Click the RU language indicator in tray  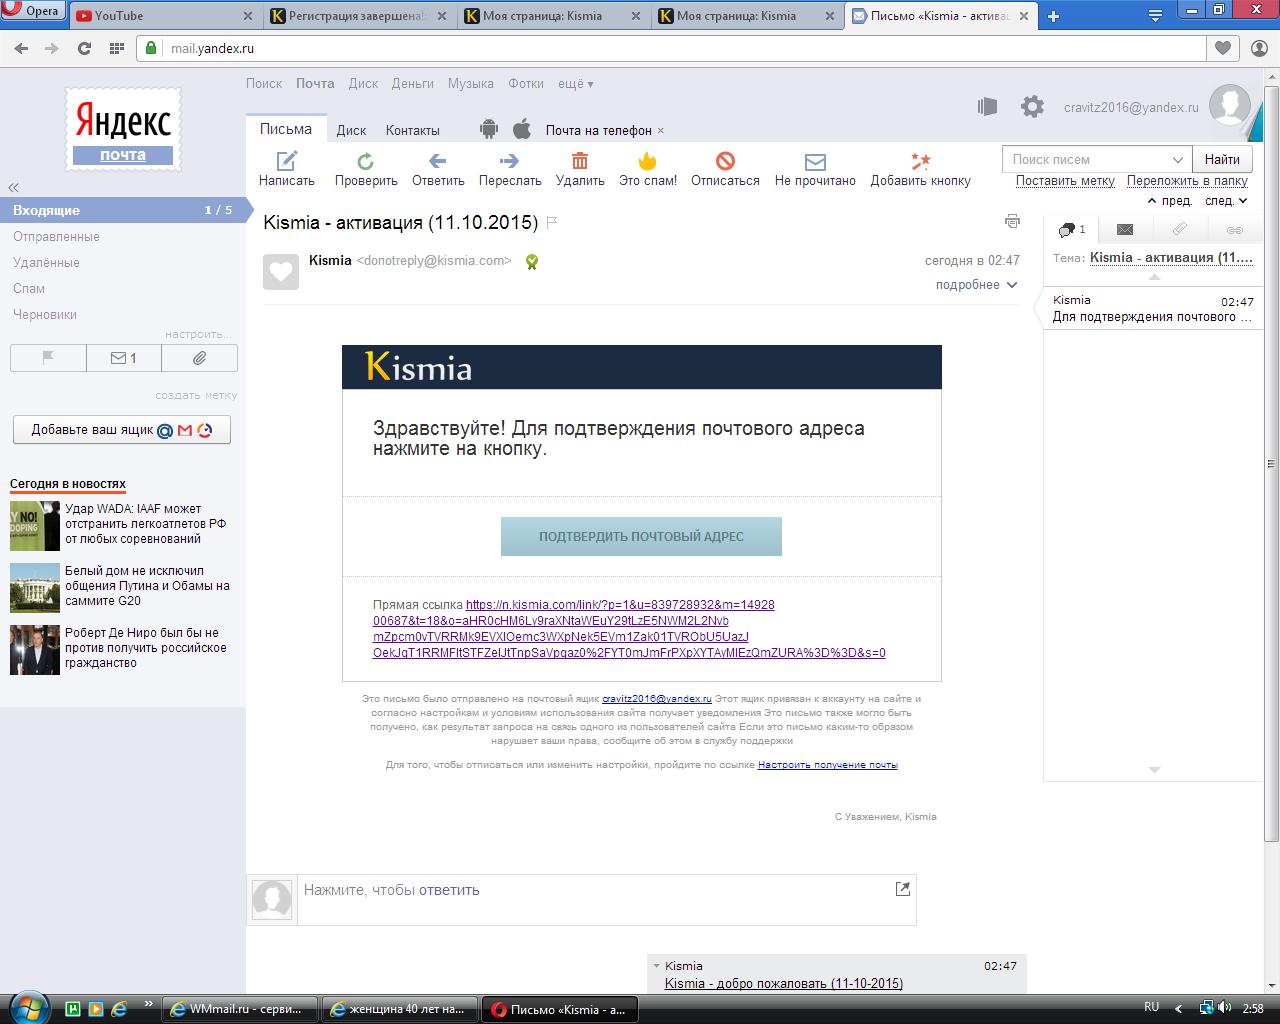[1151, 1008]
